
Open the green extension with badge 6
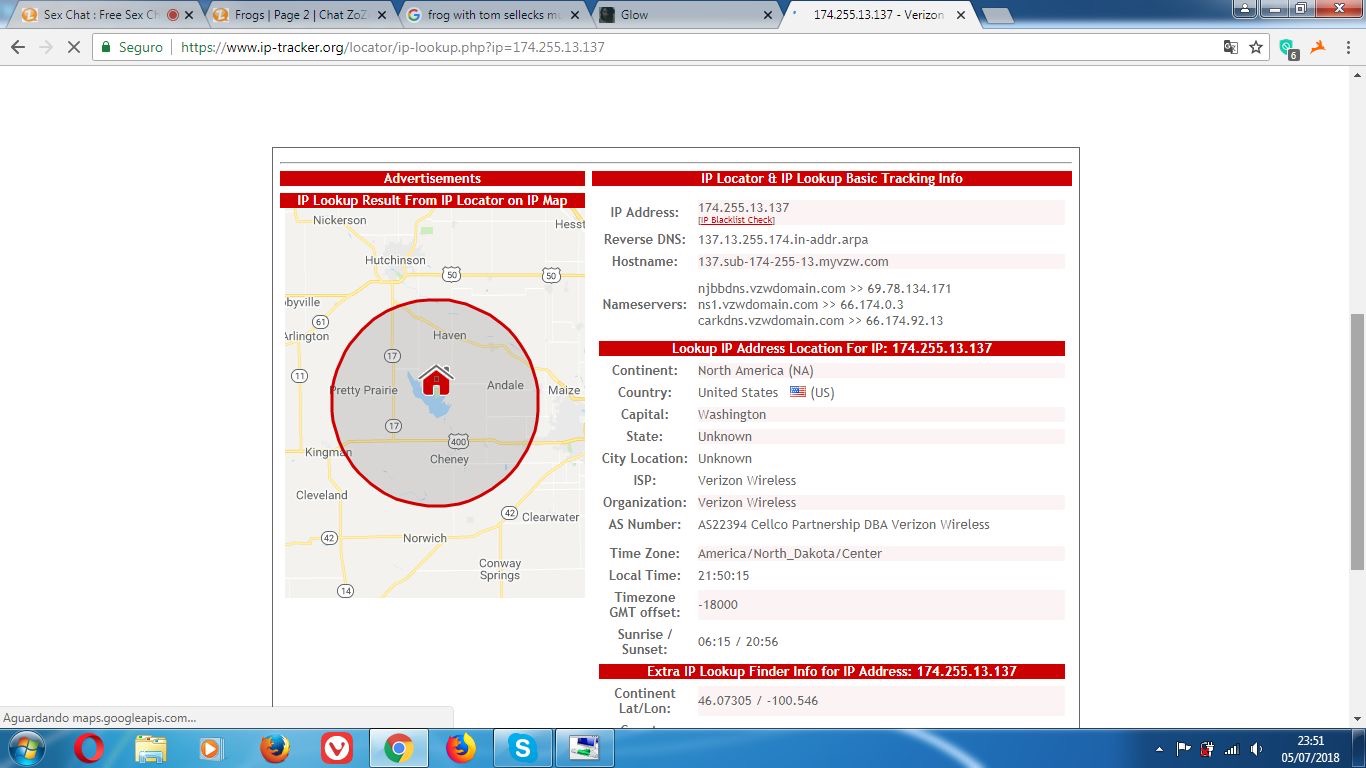click(x=1287, y=48)
